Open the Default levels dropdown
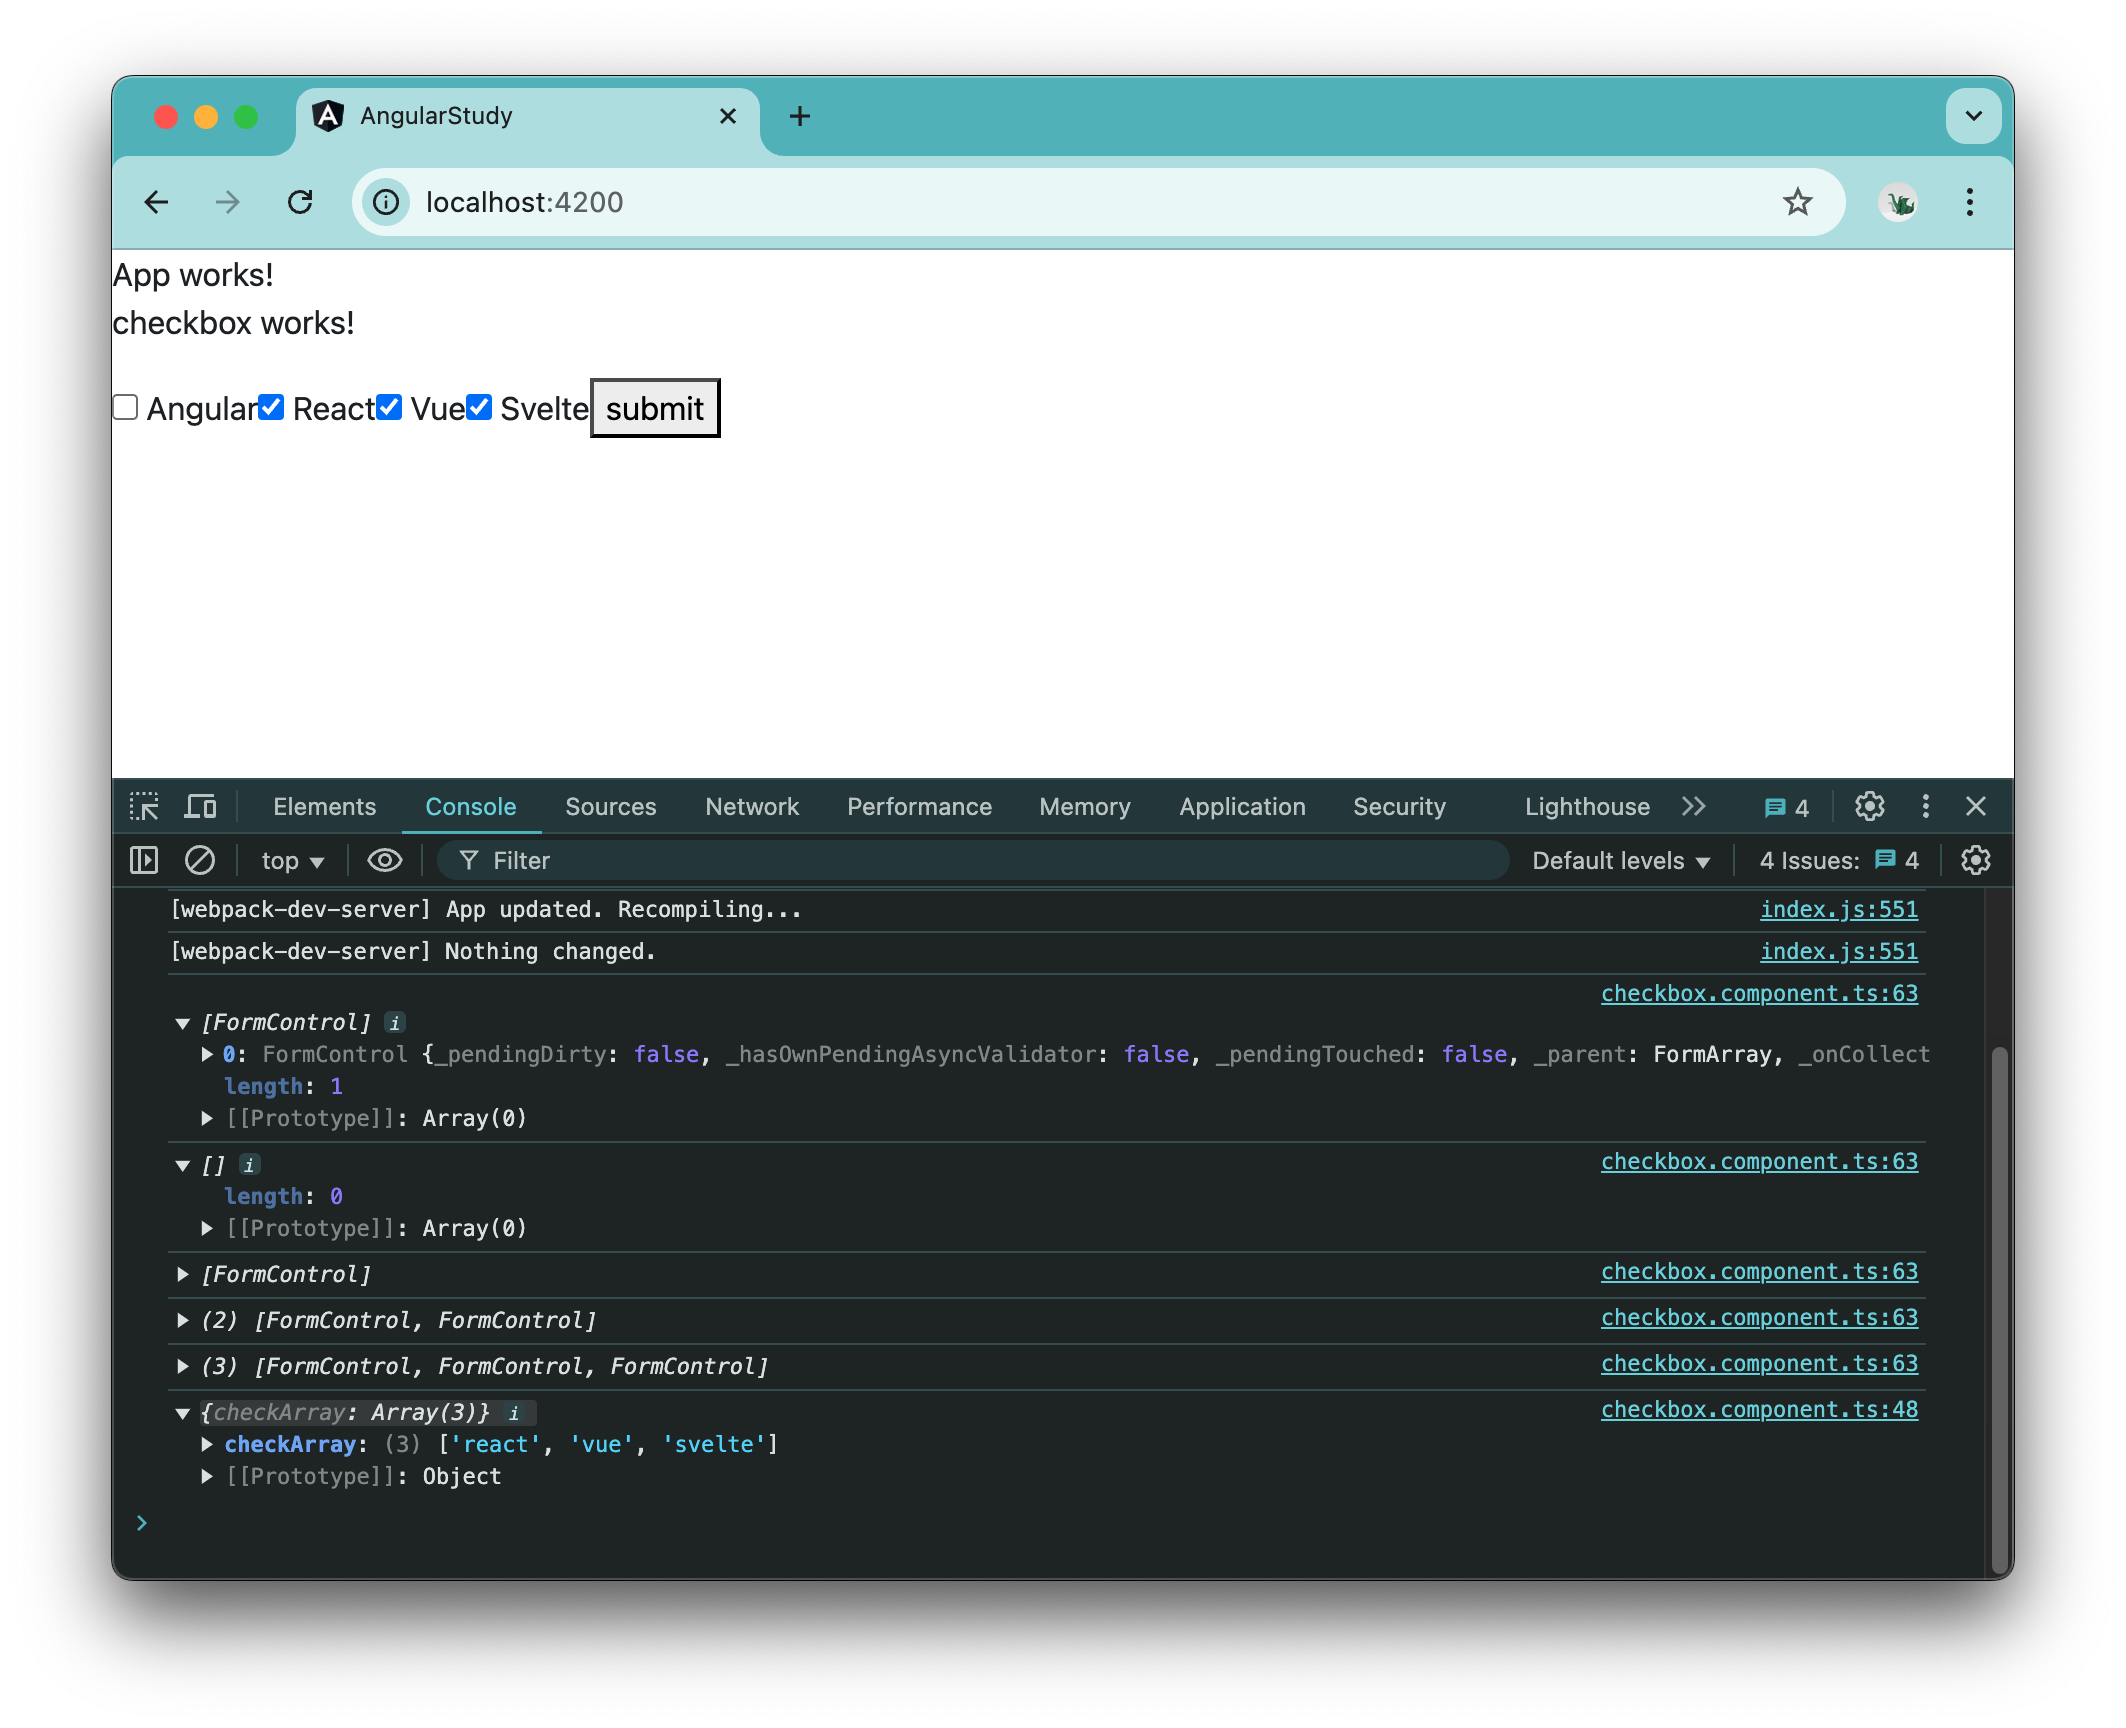2126x1728 pixels. pos(1619,860)
